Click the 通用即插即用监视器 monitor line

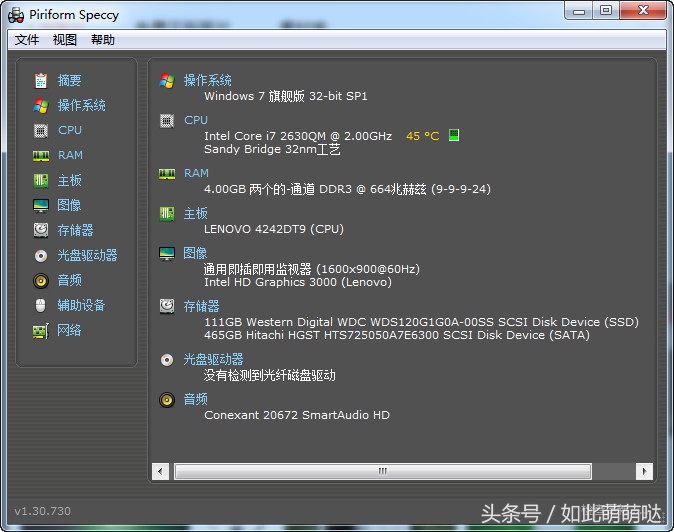(312, 269)
